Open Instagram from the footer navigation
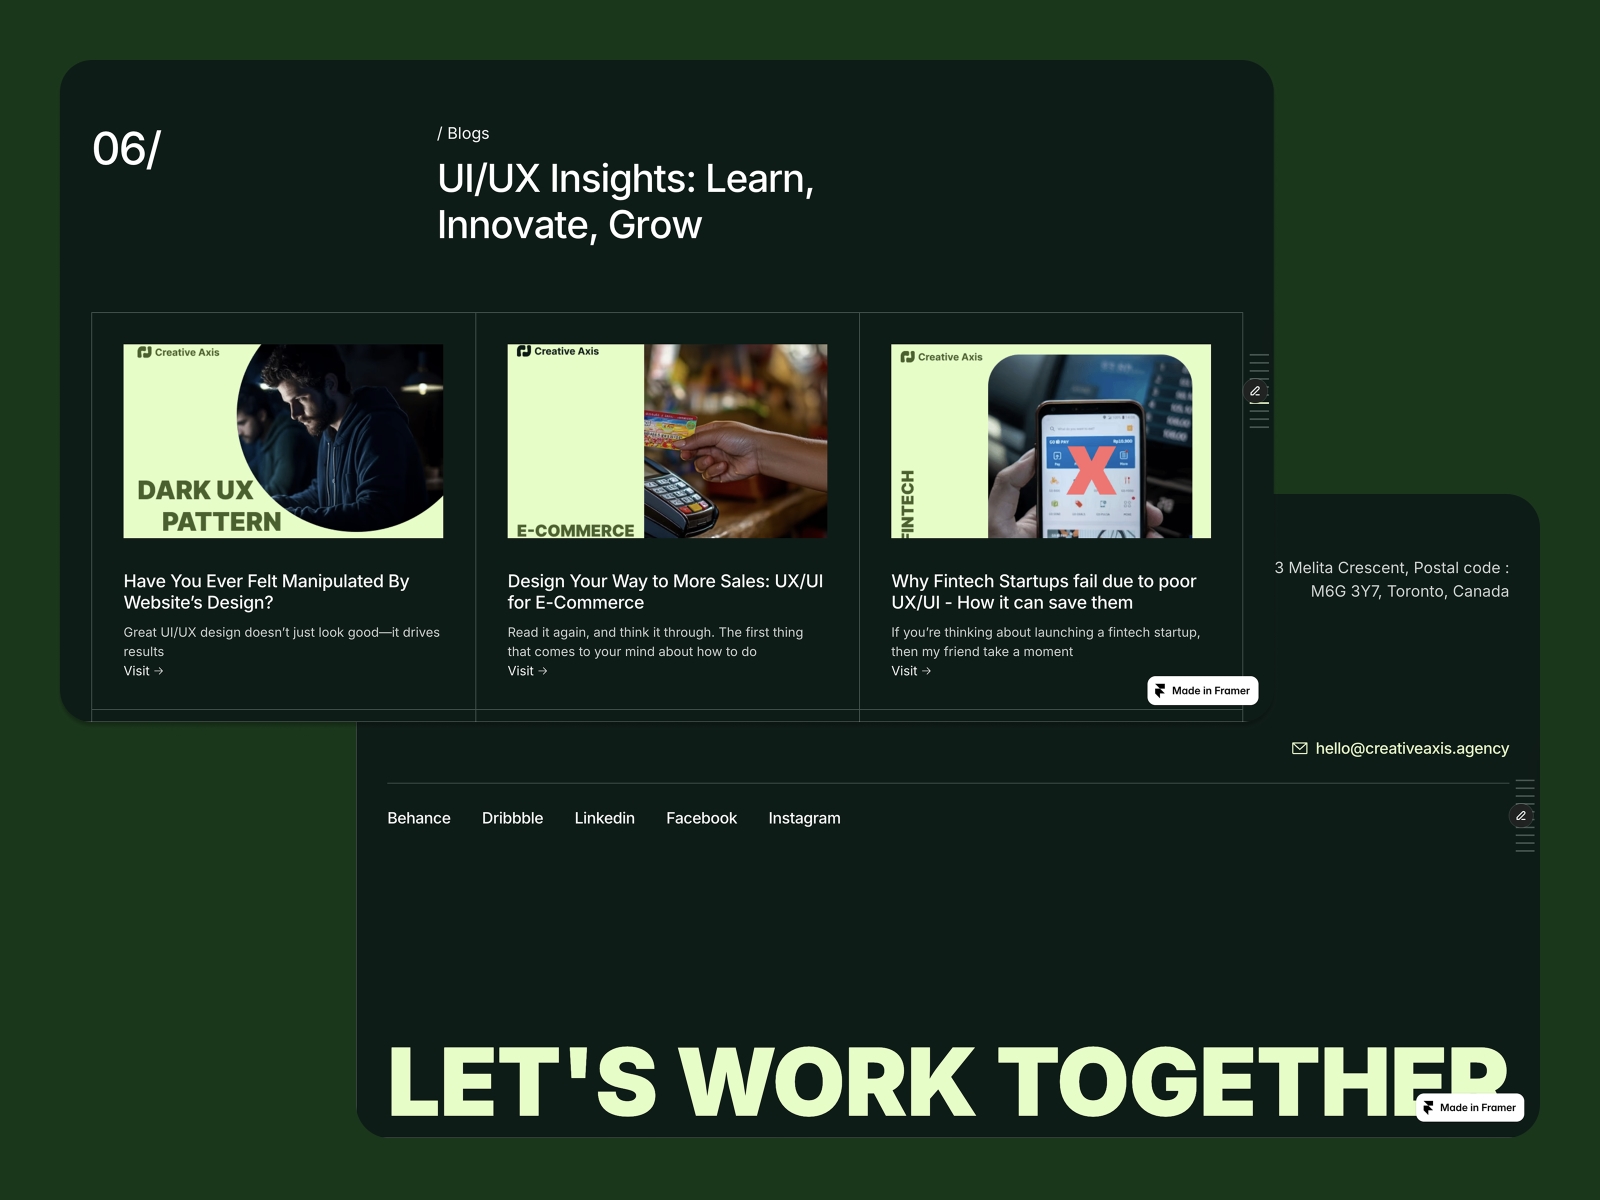Image resolution: width=1600 pixels, height=1200 pixels. (x=804, y=818)
